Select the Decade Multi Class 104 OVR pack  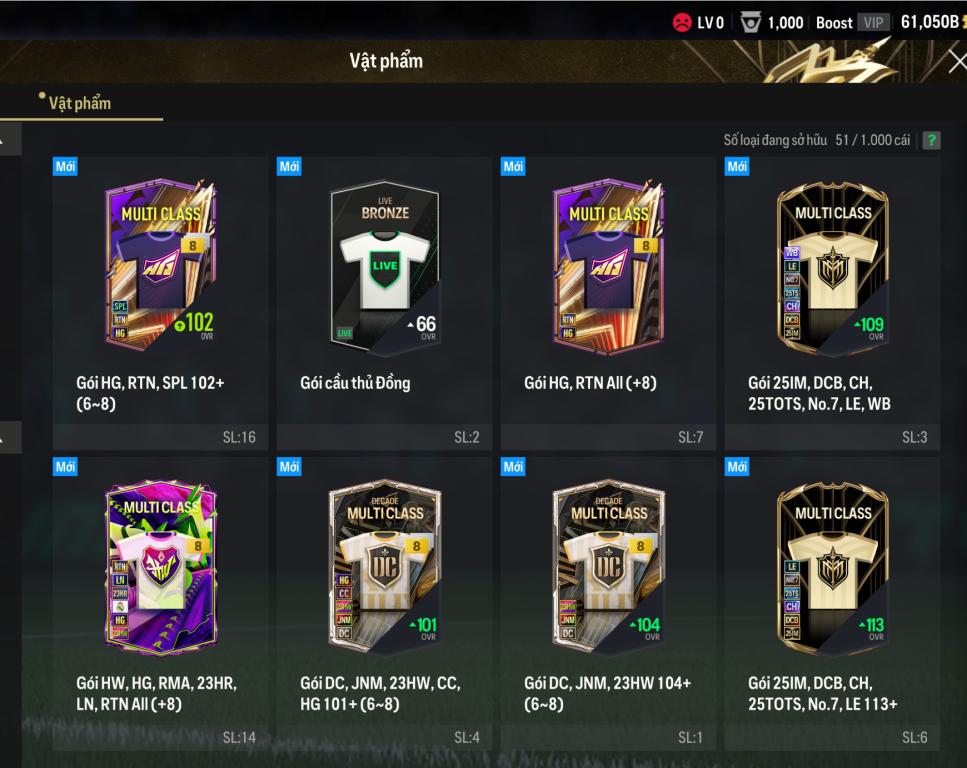coord(609,568)
